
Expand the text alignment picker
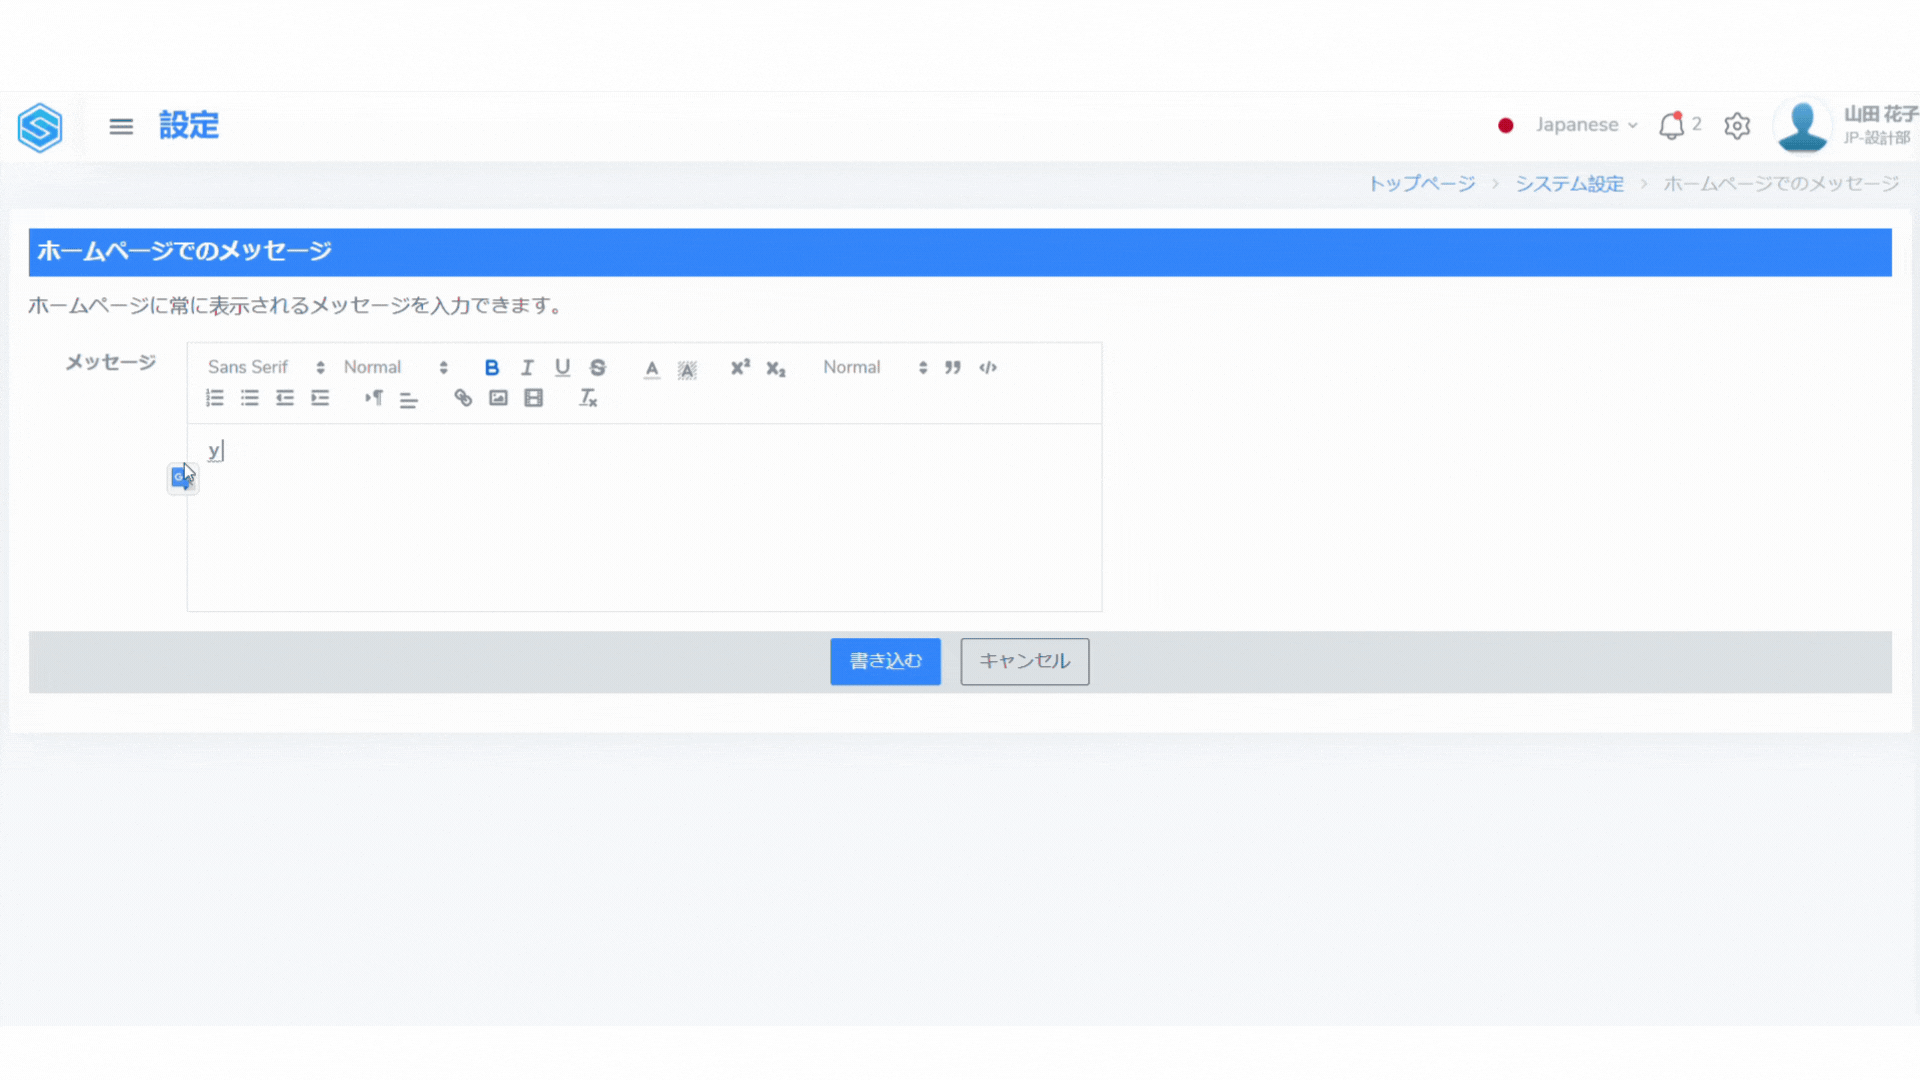click(x=409, y=399)
